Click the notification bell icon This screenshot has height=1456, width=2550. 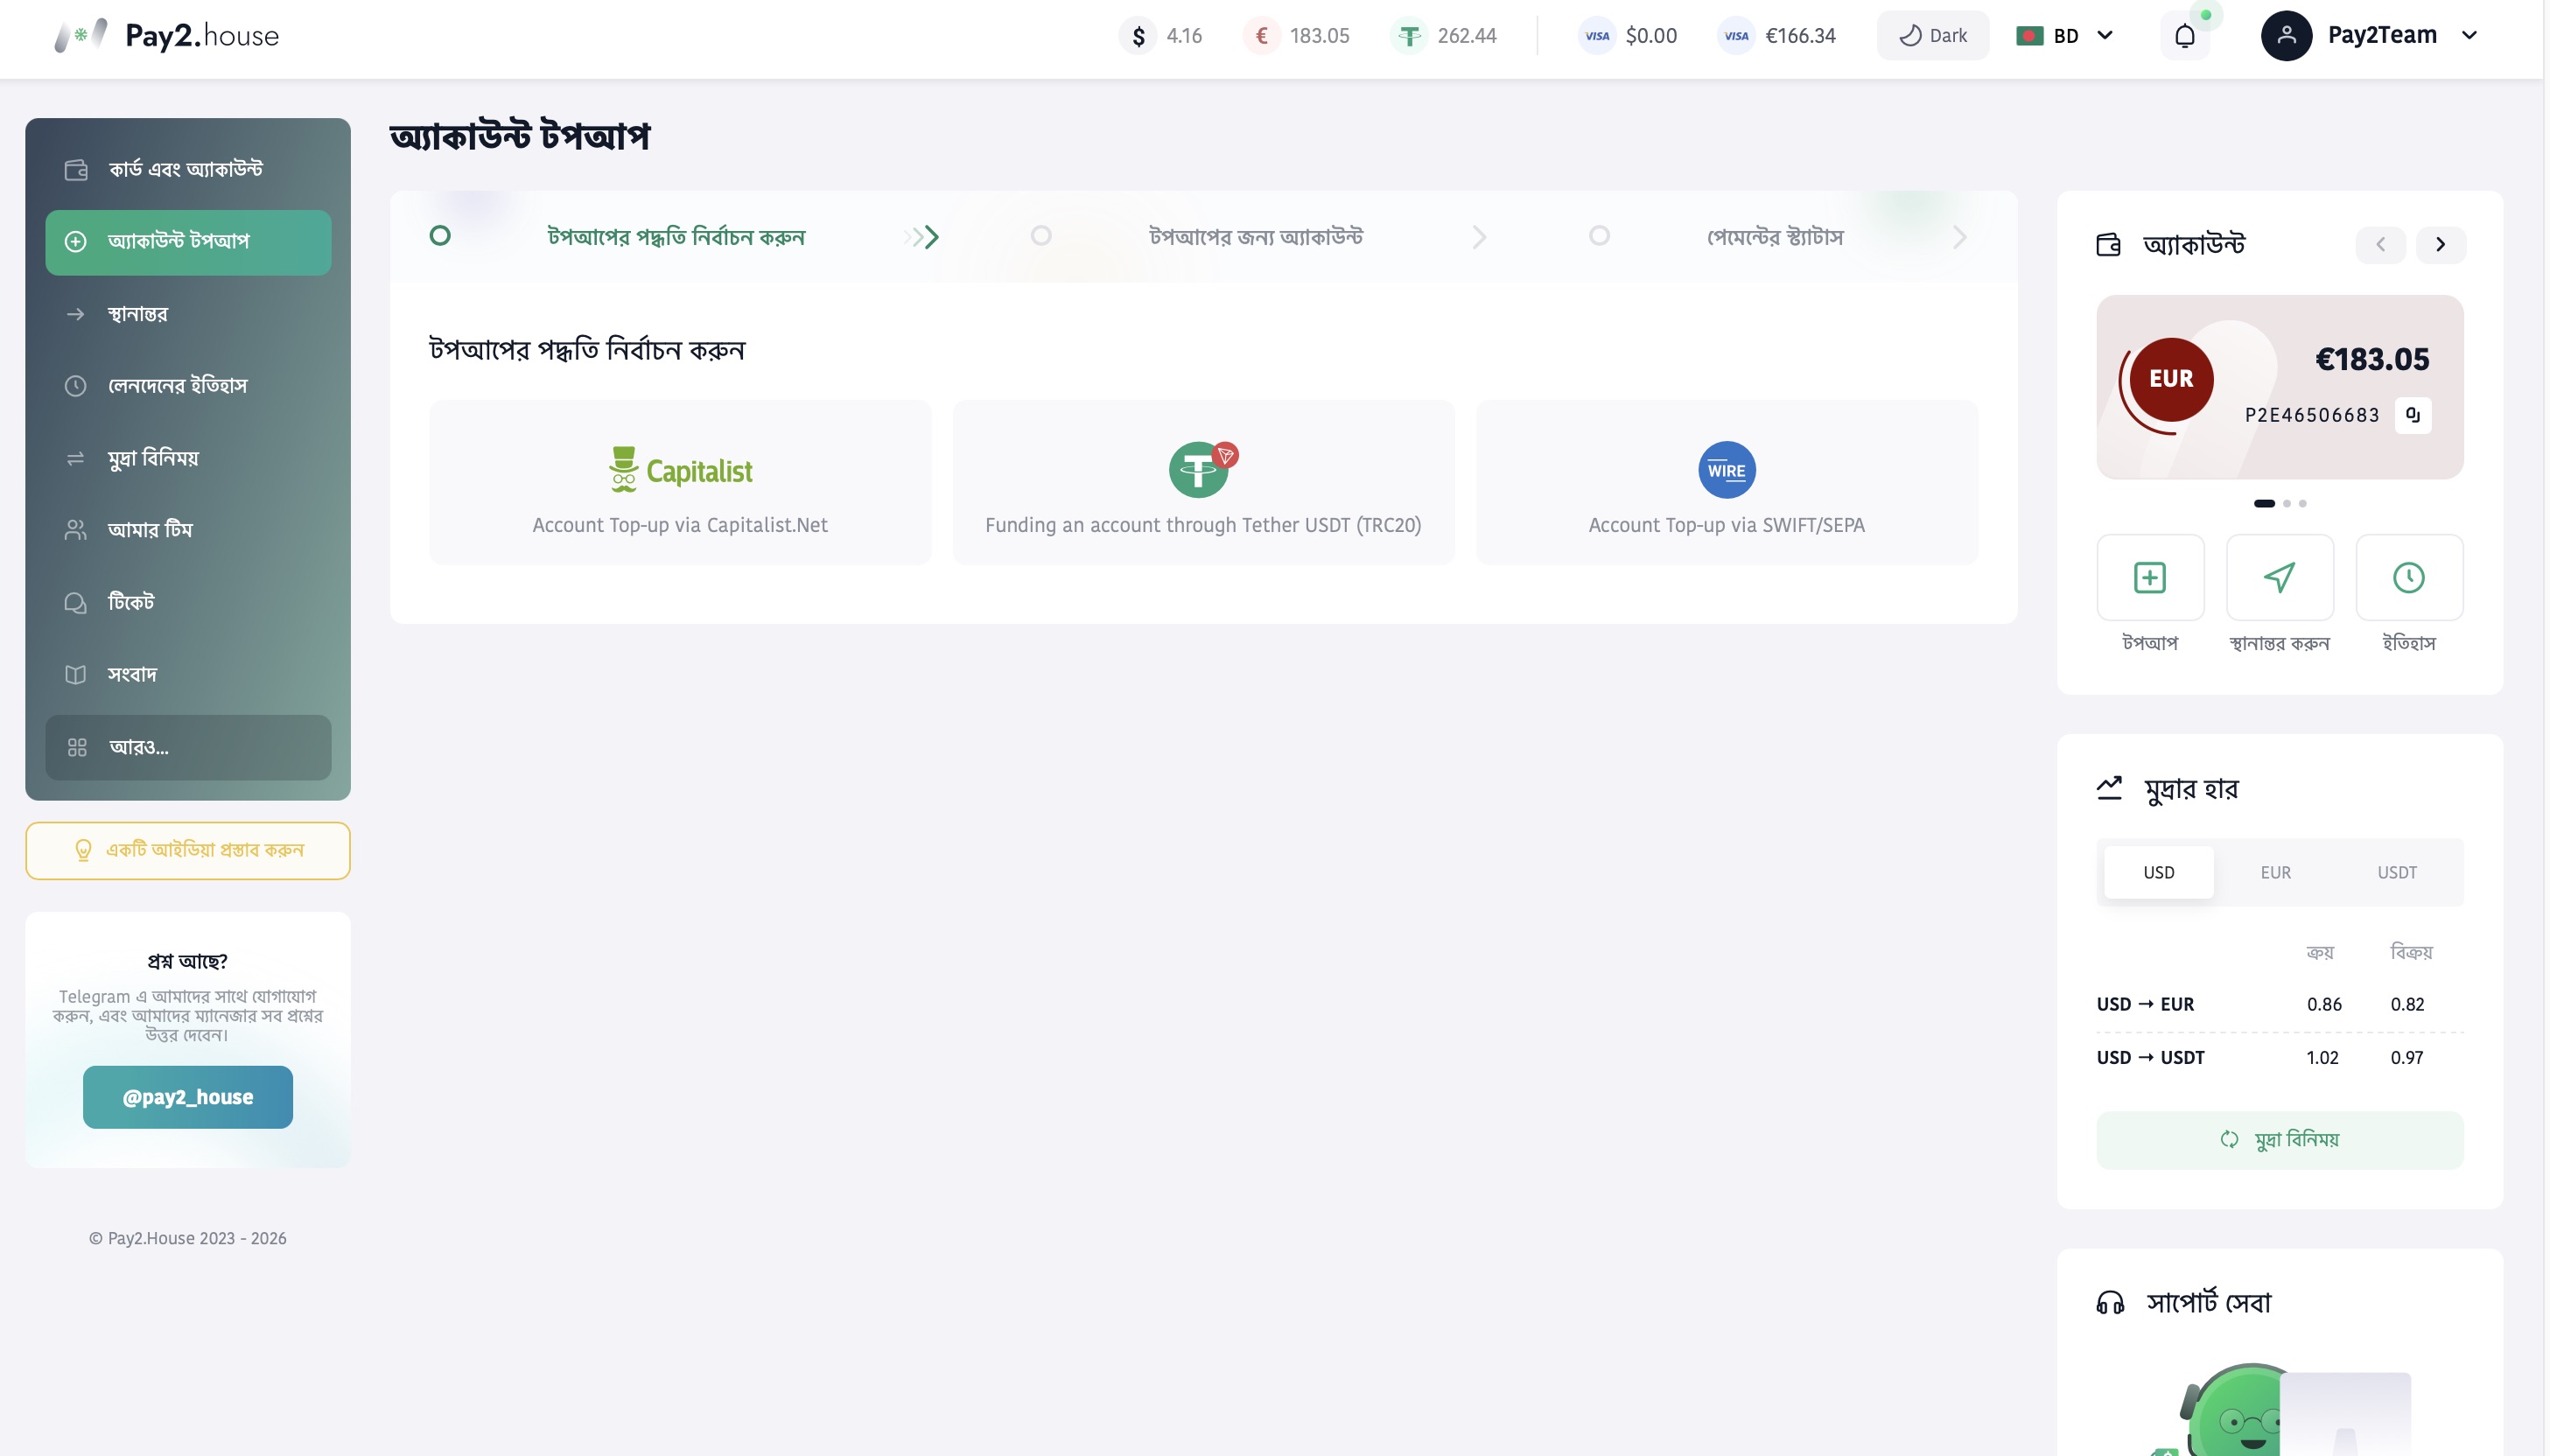pyautogui.click(x=2184, y=36)
